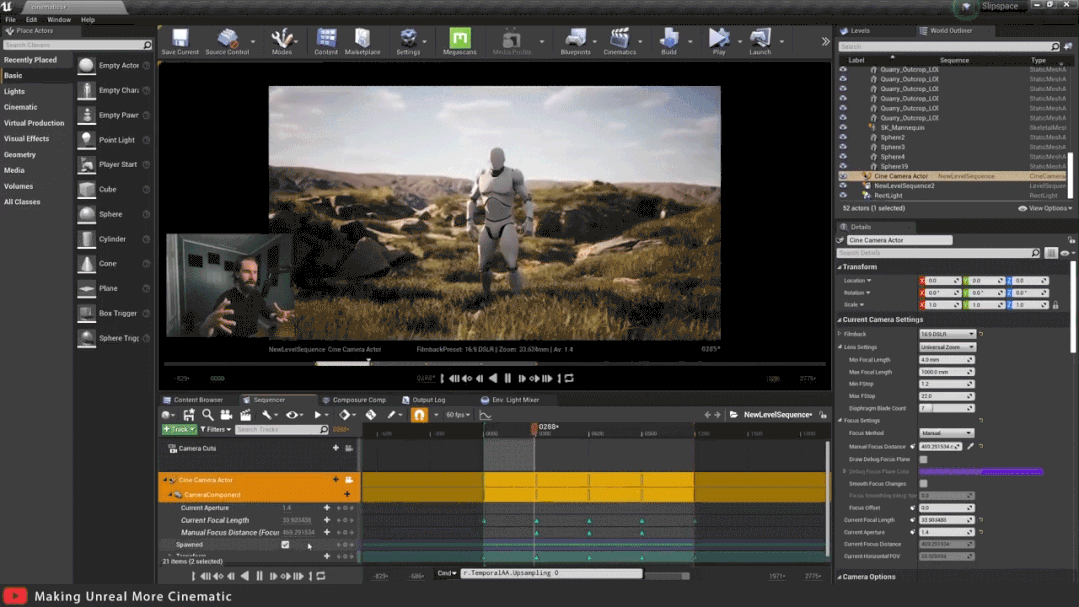The width and height of the screenshot is (1079, 607).
Task: Toggle the orange snapping magnet in Sequencer
Action: pos(419,415)
